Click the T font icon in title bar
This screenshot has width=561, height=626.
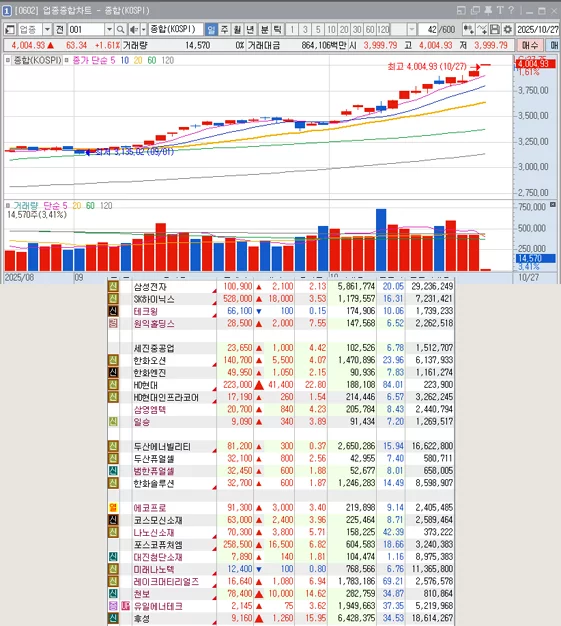click(x=500, y=11)
